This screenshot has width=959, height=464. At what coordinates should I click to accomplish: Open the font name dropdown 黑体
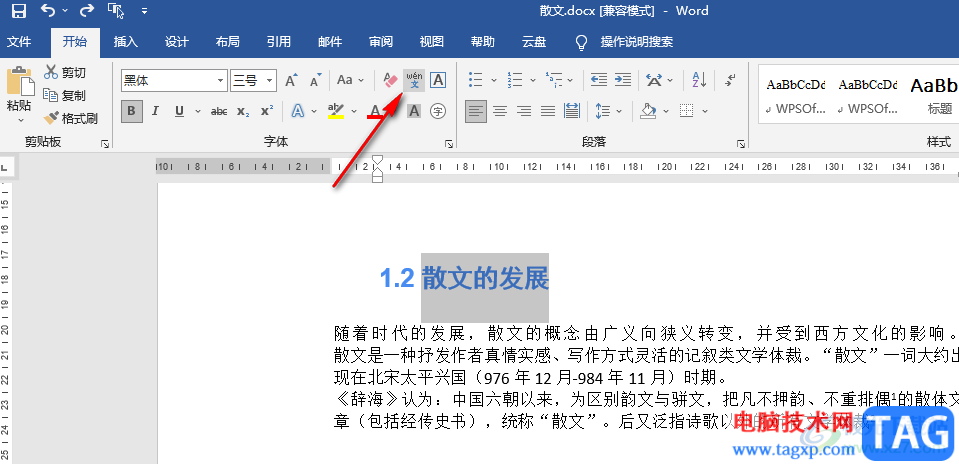point(221,81)
